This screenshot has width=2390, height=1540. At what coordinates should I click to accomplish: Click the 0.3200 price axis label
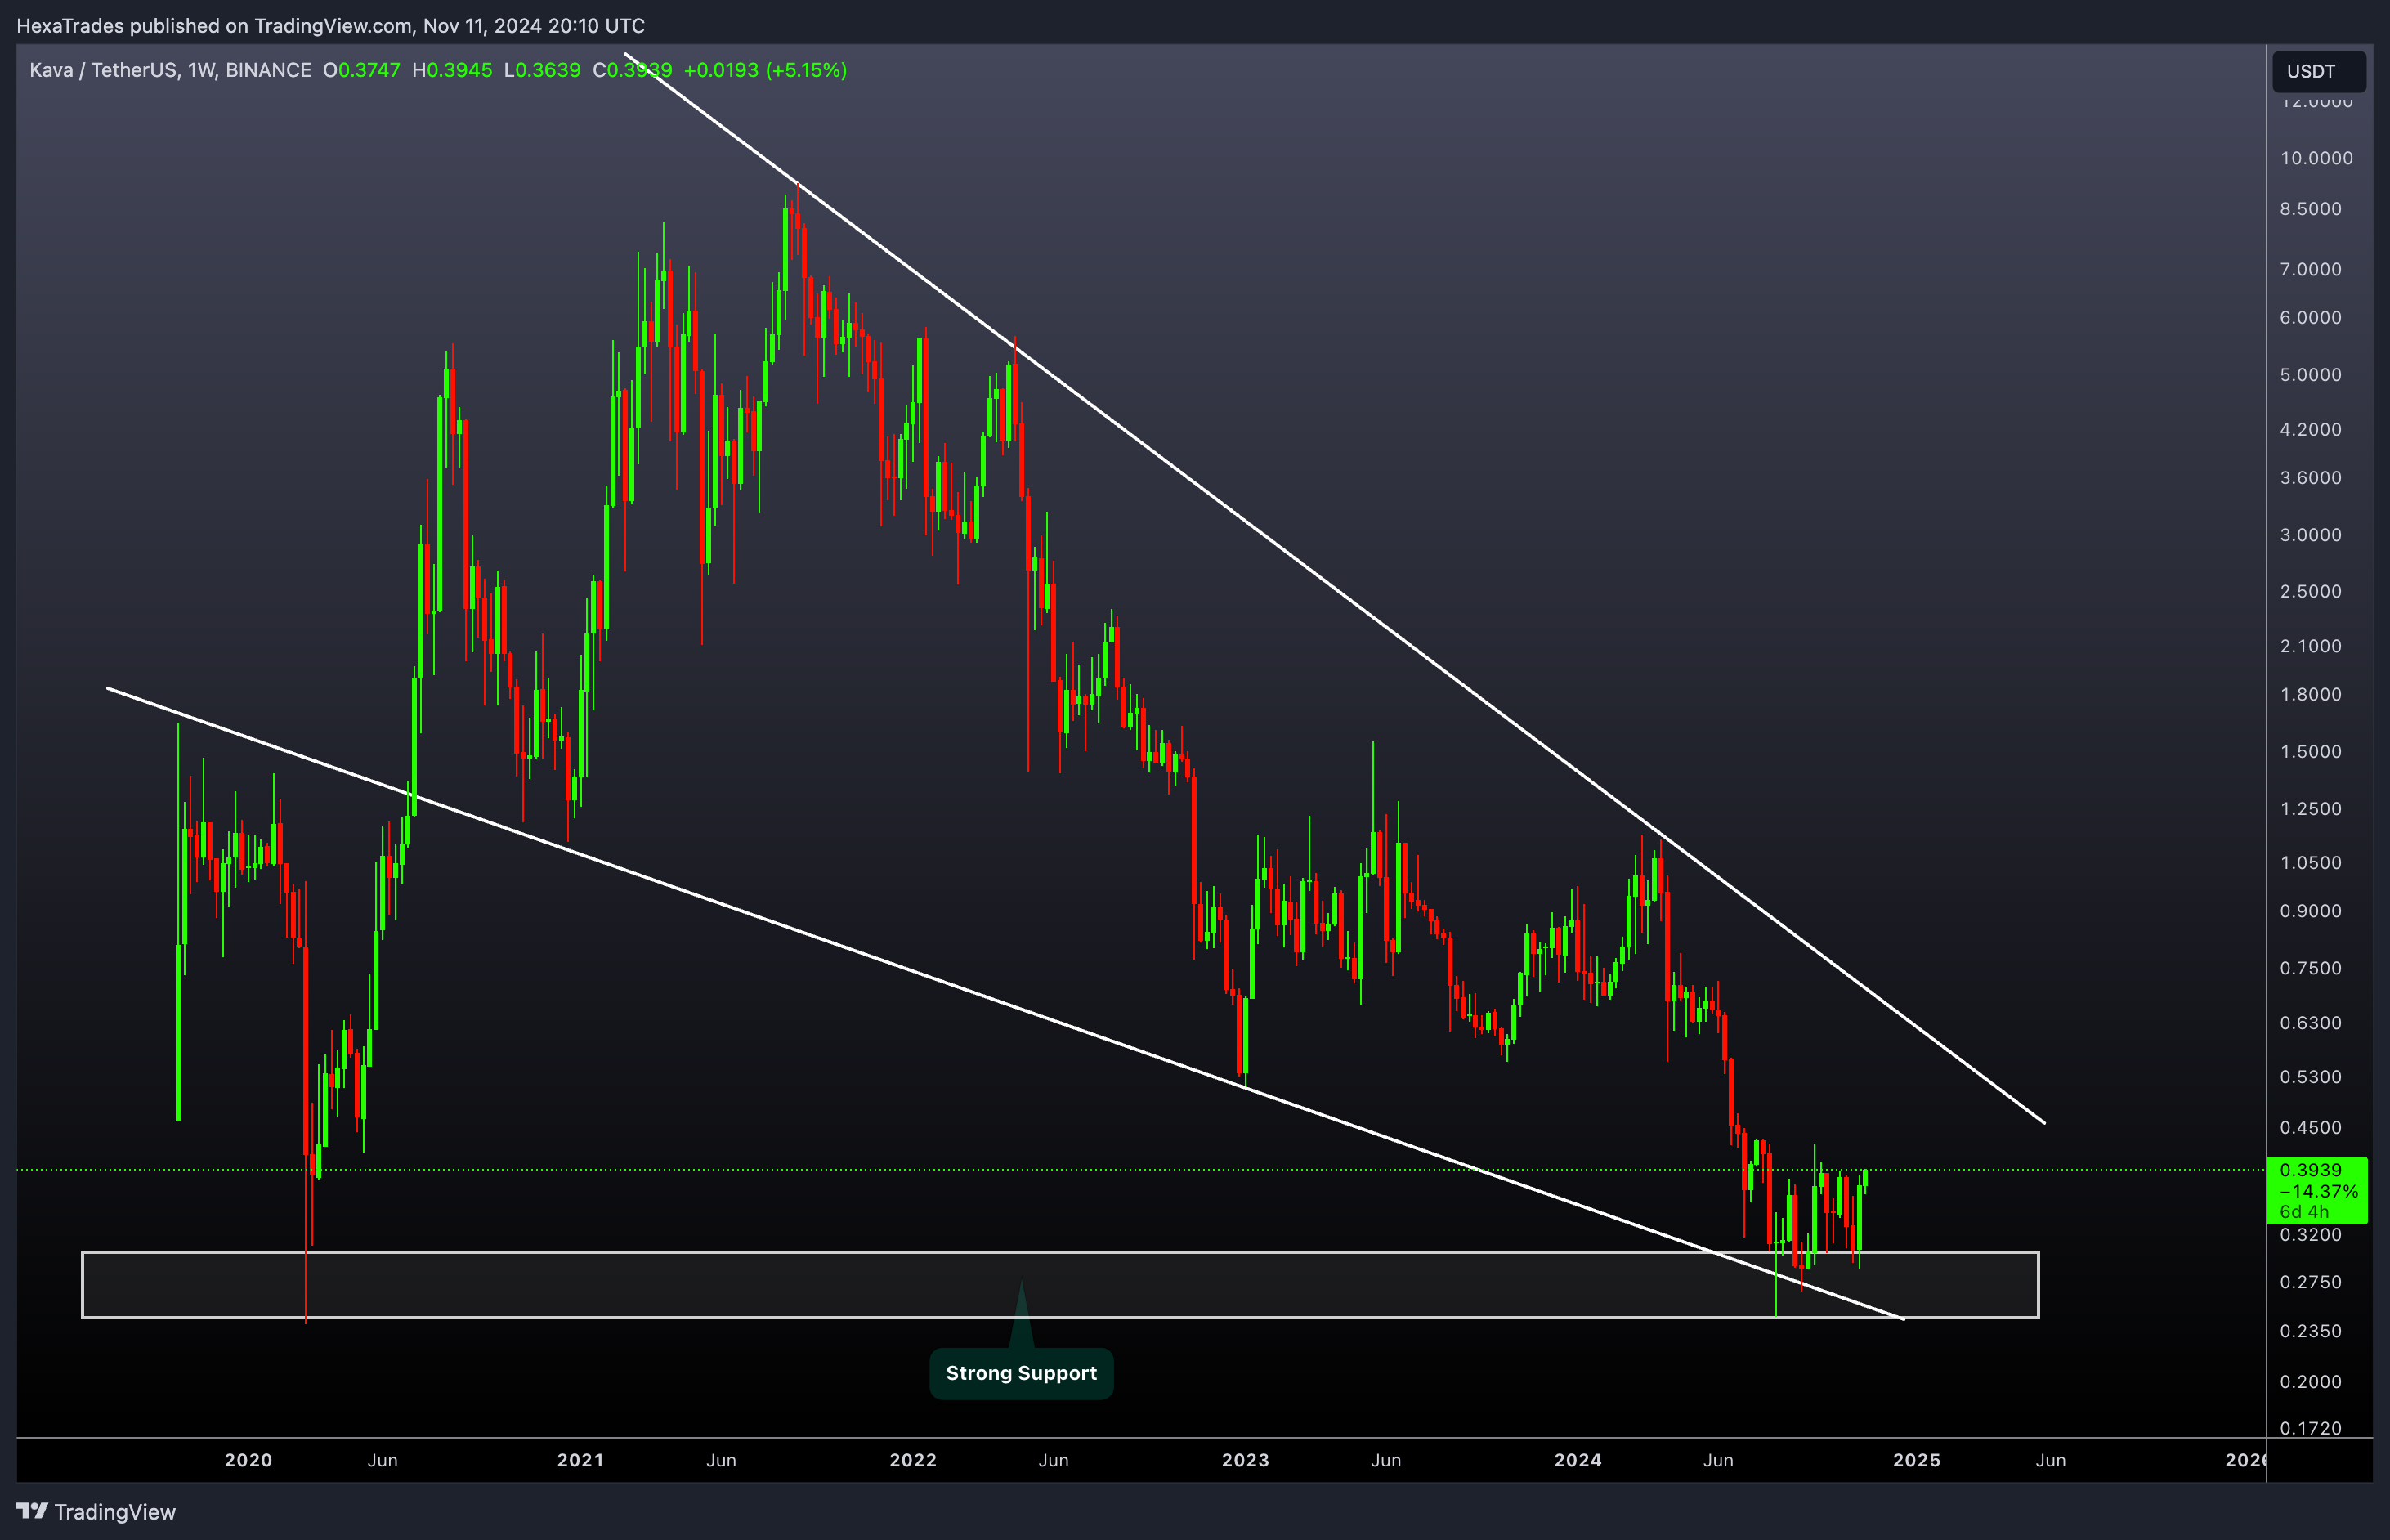(2310, 1234)
